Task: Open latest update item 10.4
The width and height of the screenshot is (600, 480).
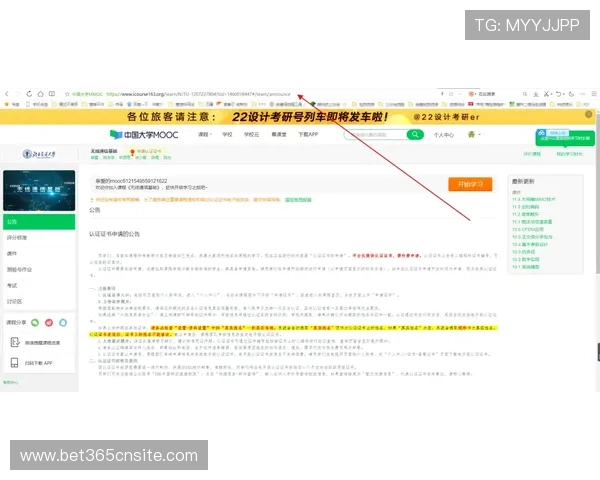Action: (x=530, y=244)
